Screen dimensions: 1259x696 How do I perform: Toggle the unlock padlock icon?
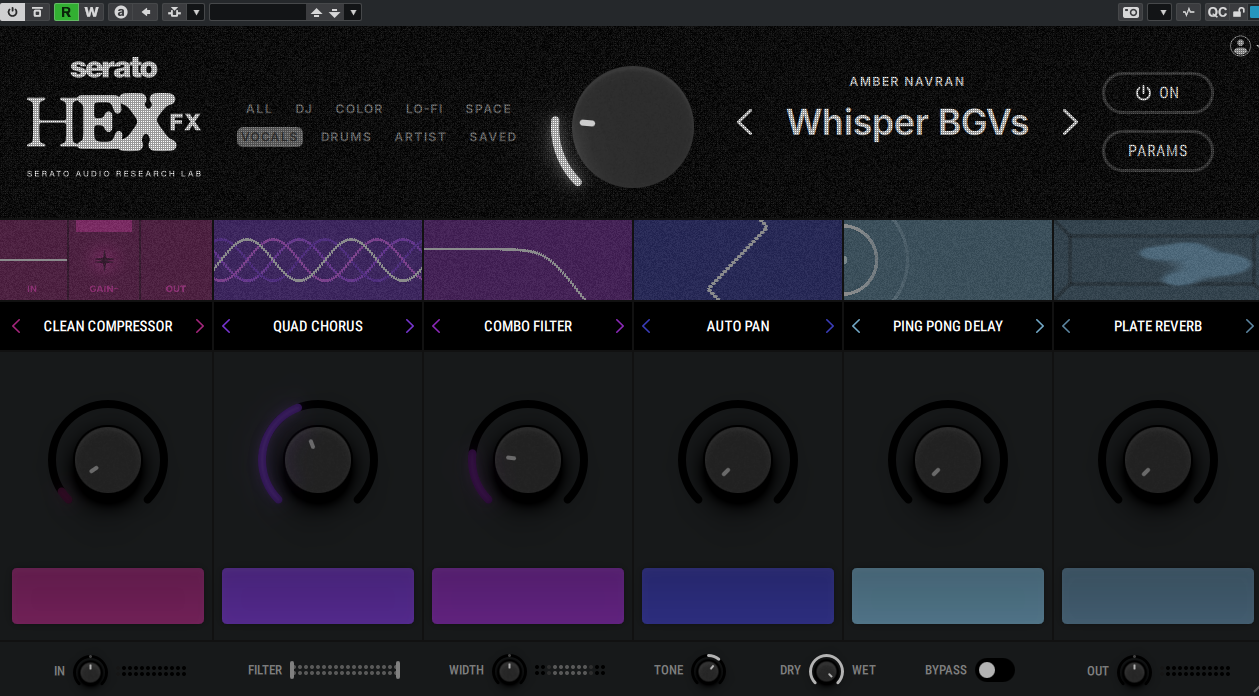tap(1239, 12)
